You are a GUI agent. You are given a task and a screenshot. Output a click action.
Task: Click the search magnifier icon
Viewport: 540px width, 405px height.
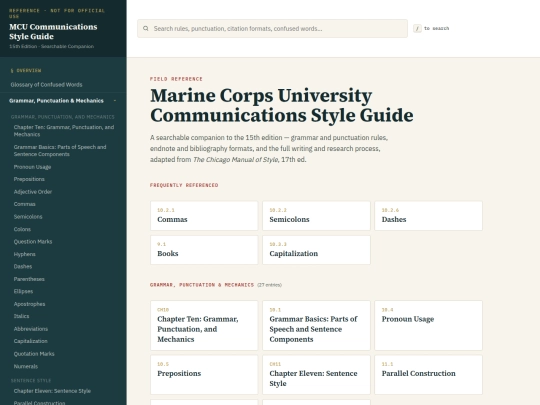click(146, 29)
